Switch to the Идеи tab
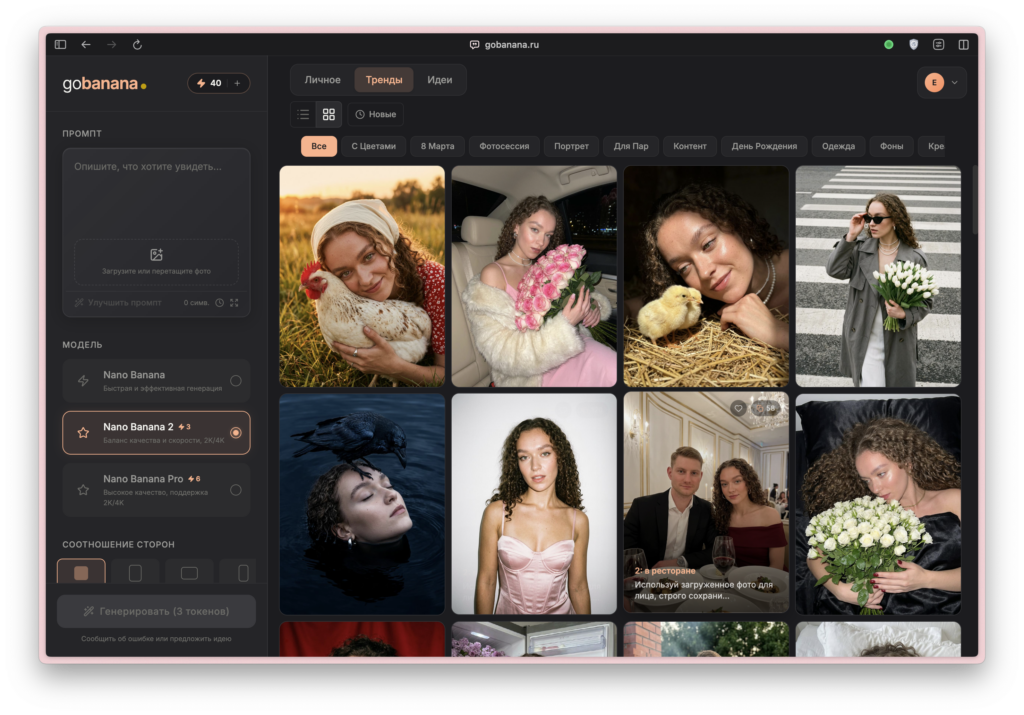 tap(439, 80)
